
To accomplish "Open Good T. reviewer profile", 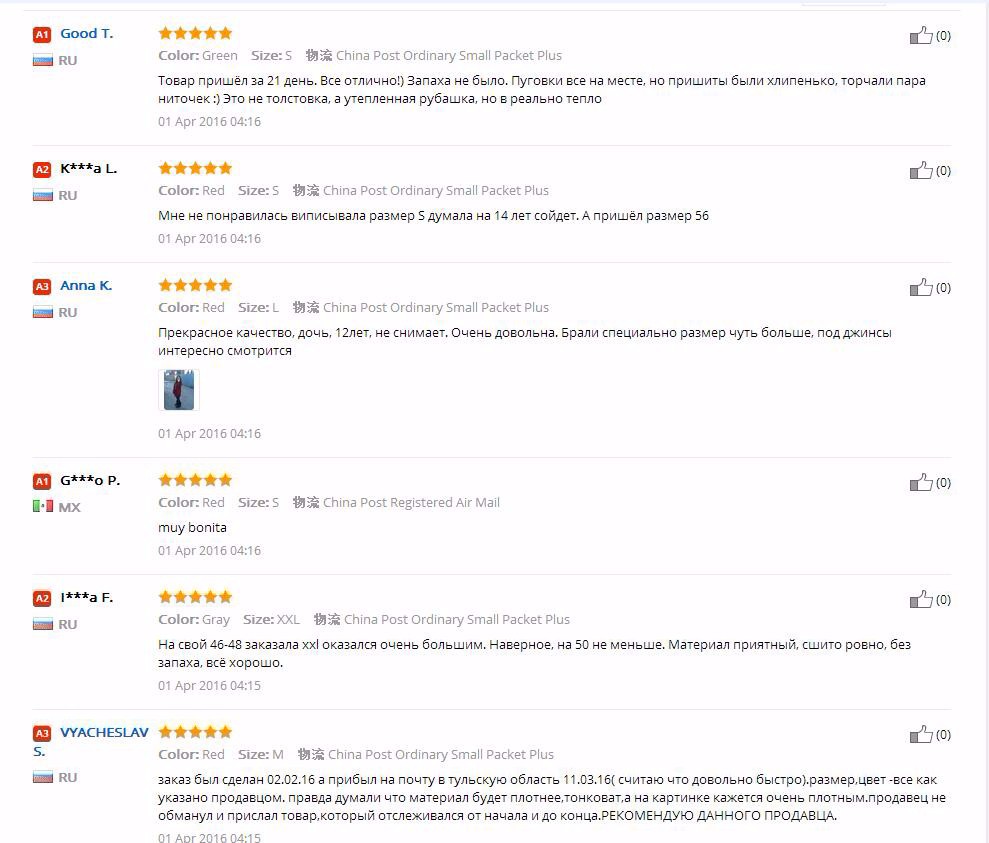I will [86, 33].
